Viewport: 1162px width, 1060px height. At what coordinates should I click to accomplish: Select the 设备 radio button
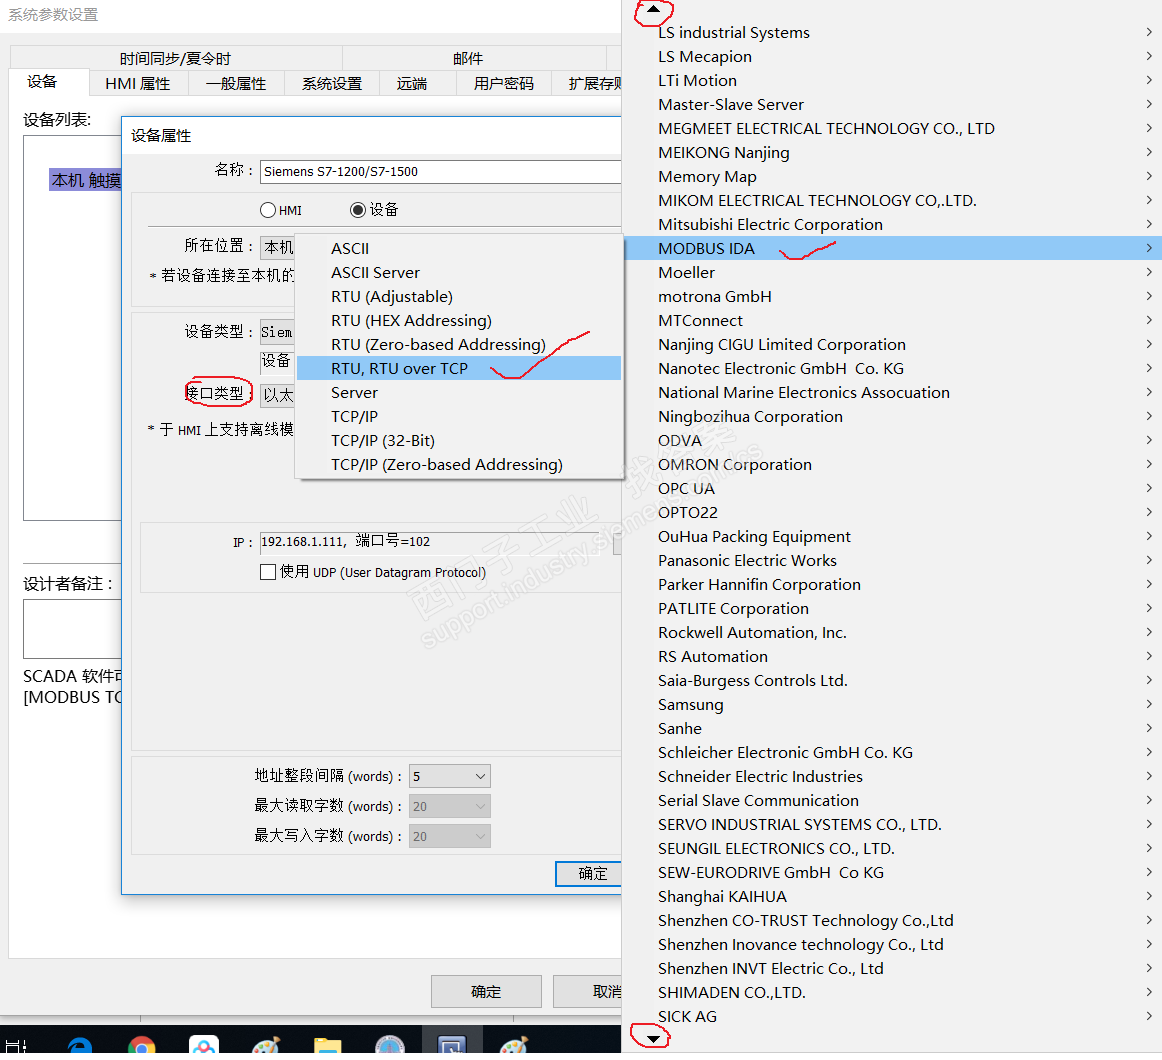(358, 210)
